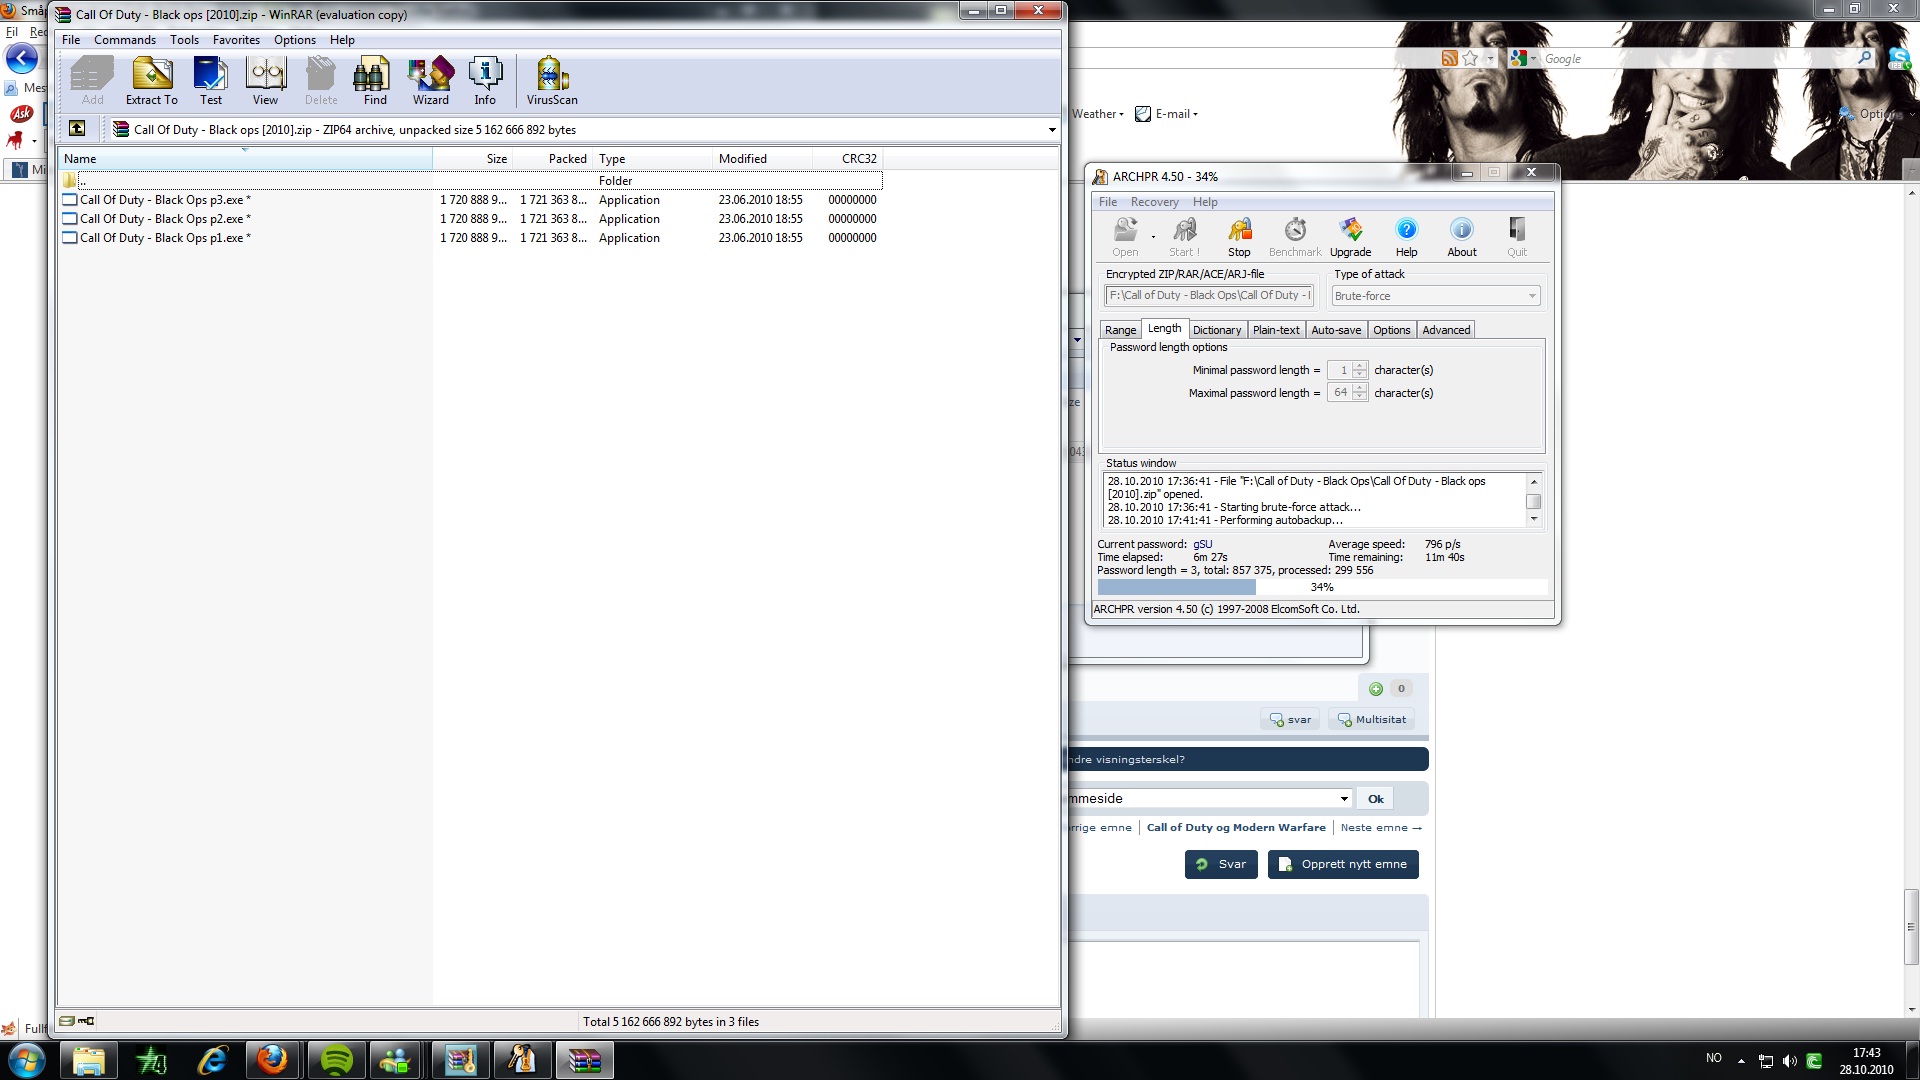This screenshot has height=1080, width=1920.
Task: Go to Neste emne link
Action: (x=1380, y=828)
